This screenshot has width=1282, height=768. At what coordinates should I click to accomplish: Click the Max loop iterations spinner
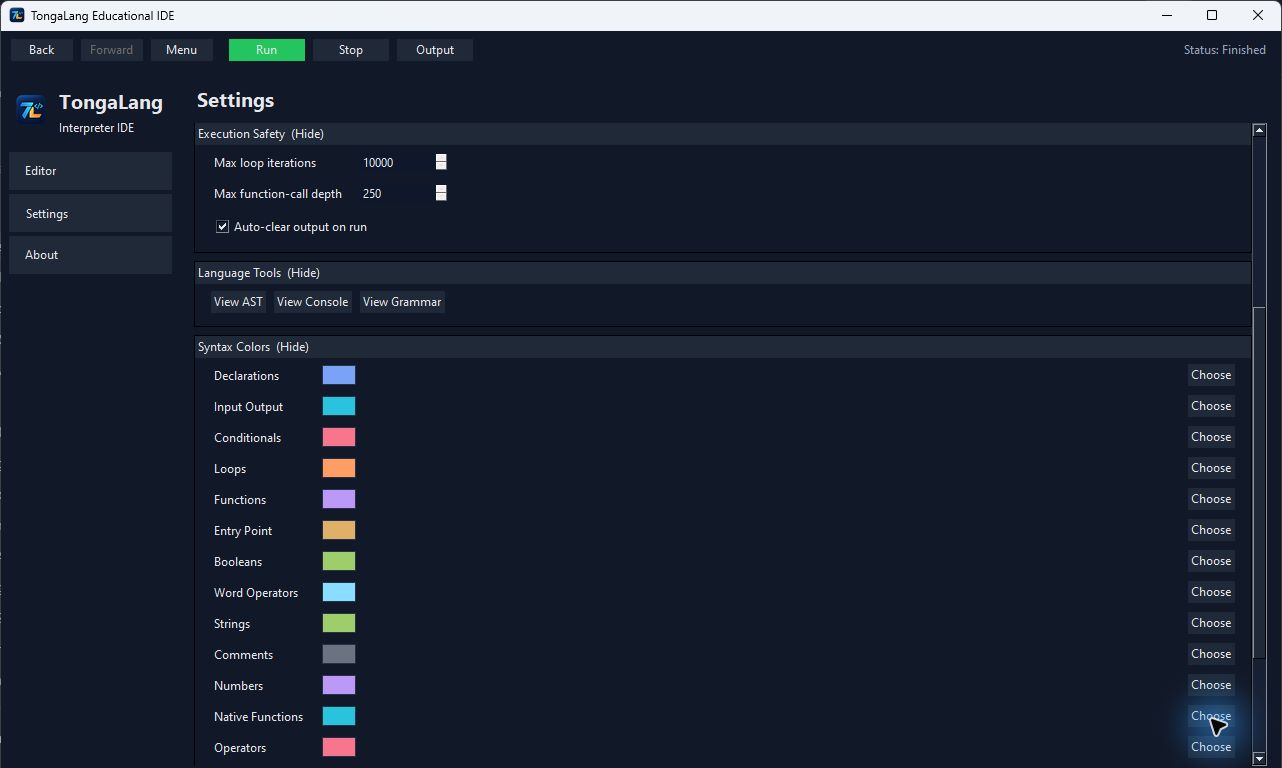click(441, 163)
